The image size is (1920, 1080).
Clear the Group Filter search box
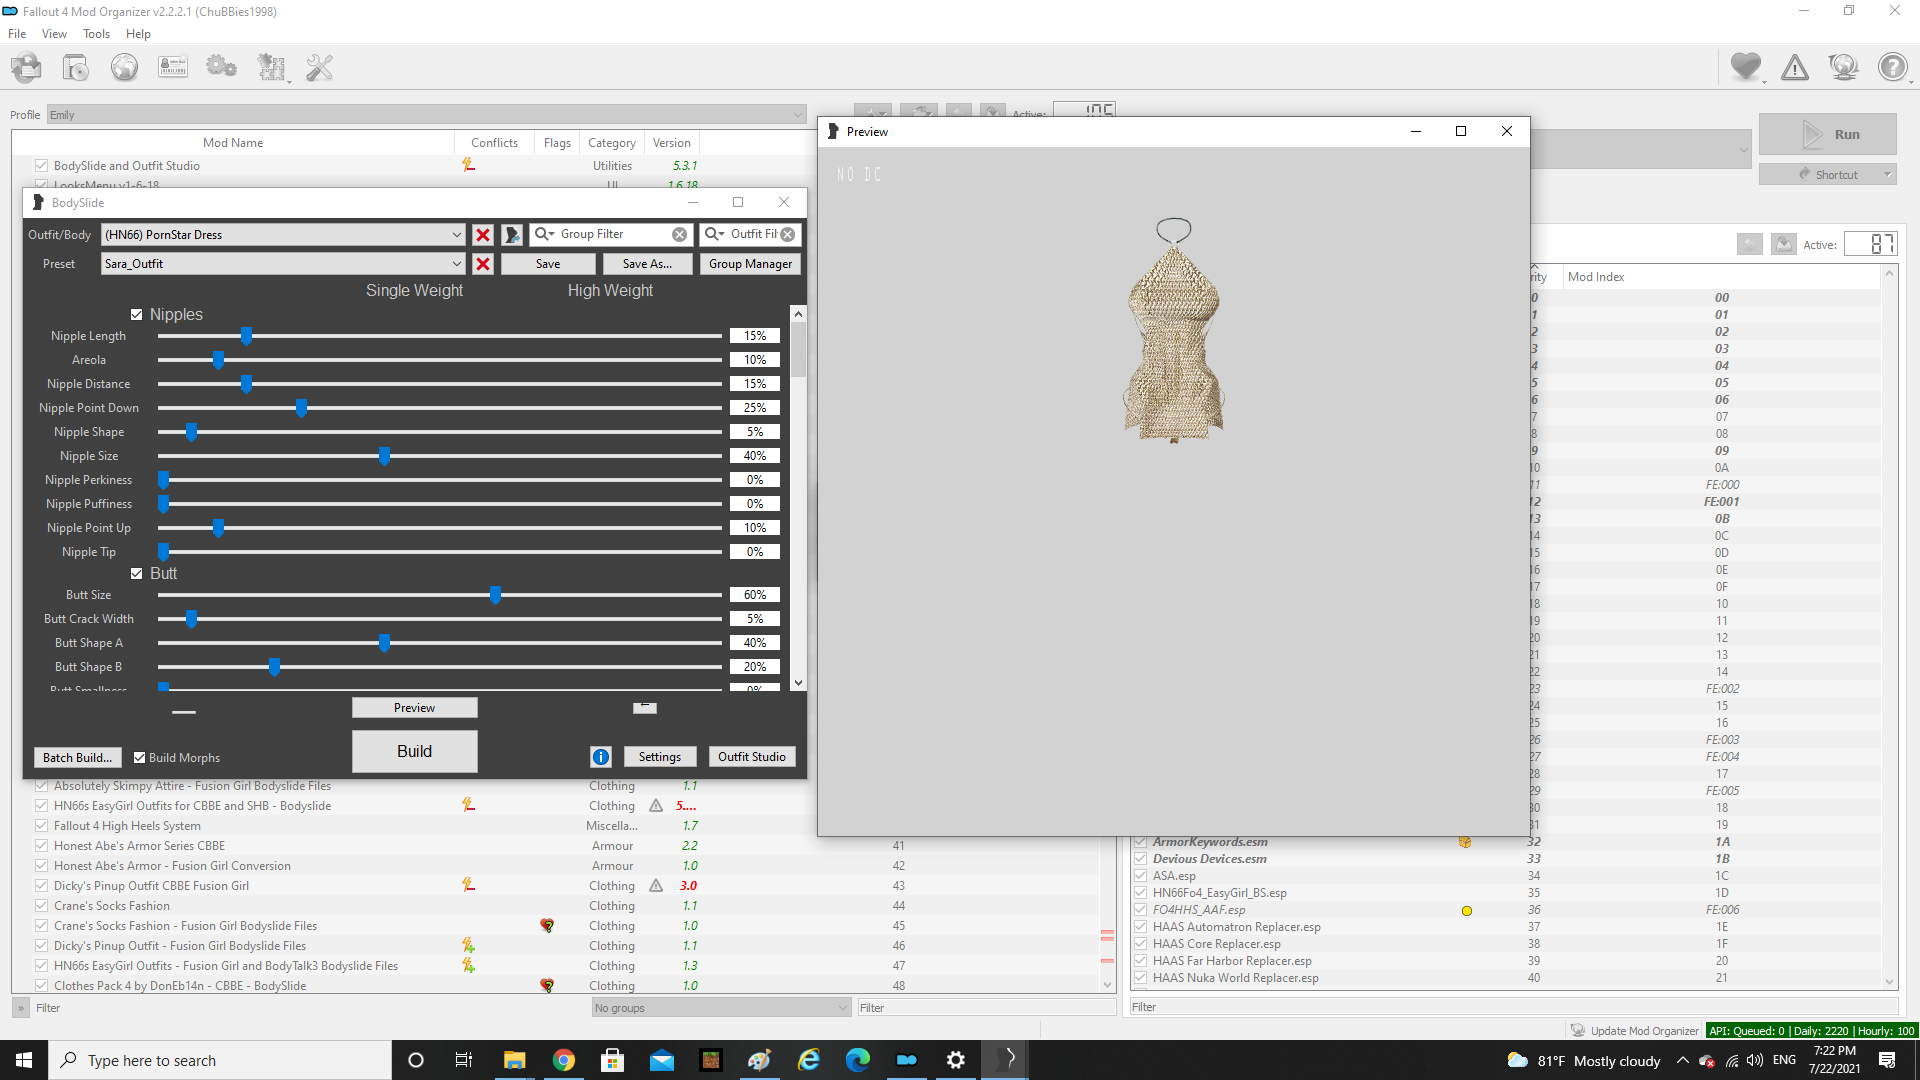[x=680, y=235]
